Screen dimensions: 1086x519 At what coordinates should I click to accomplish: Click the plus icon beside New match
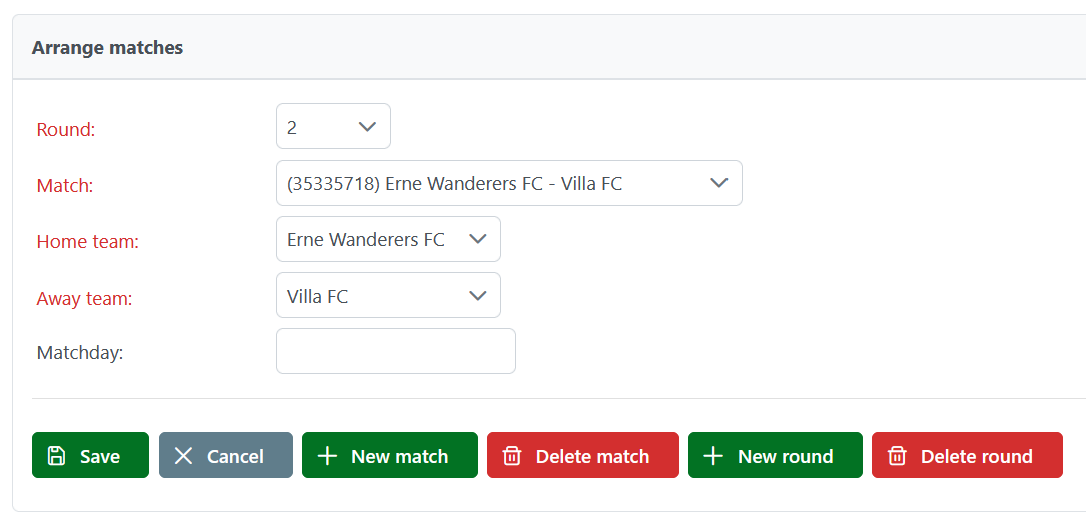(x=327, y=456)
